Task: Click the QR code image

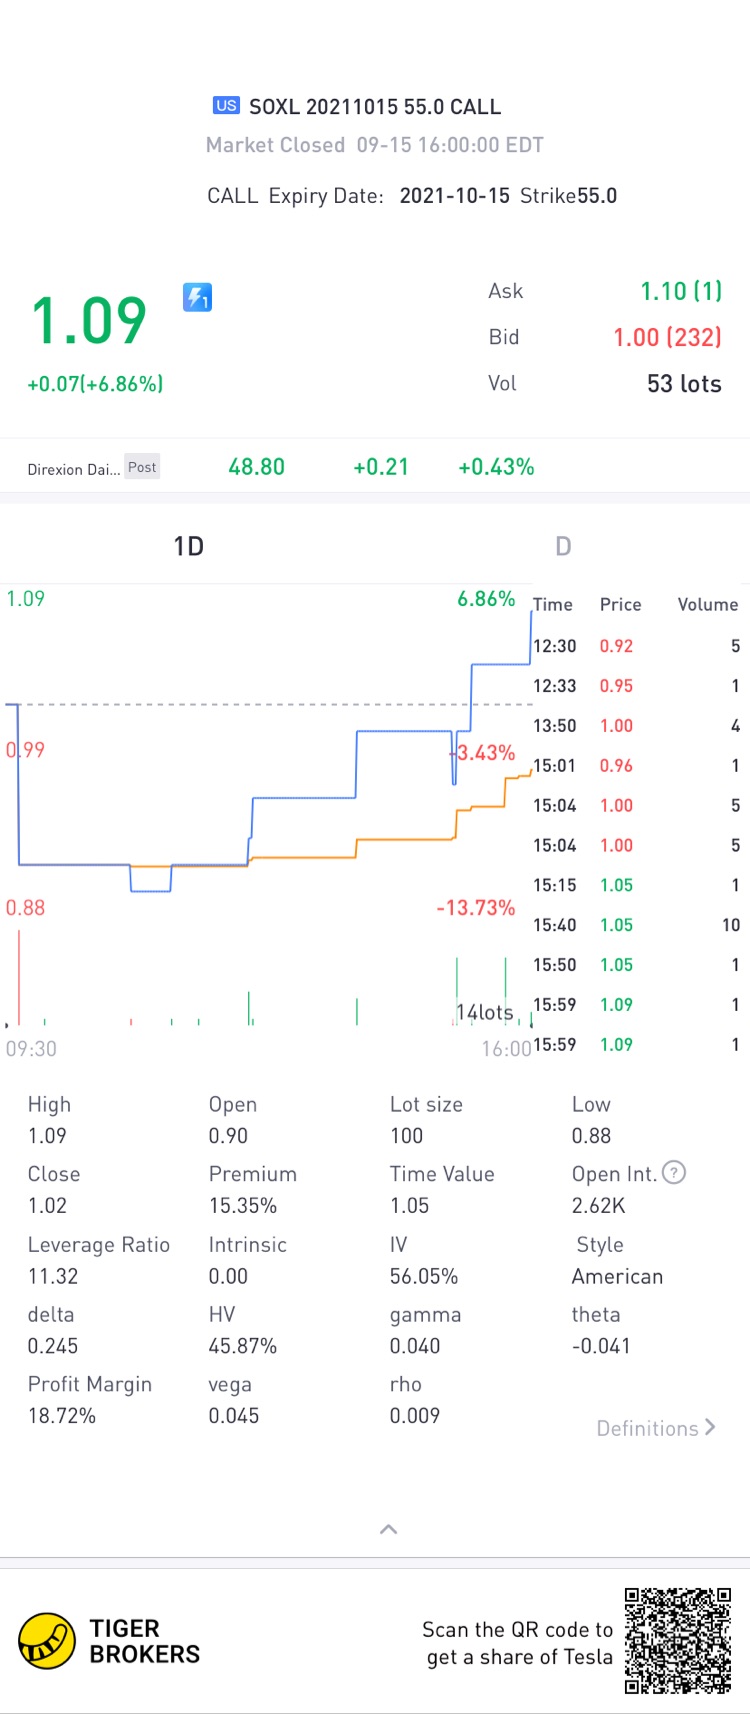Action: pyautogui.click(x=678, y=1640)
